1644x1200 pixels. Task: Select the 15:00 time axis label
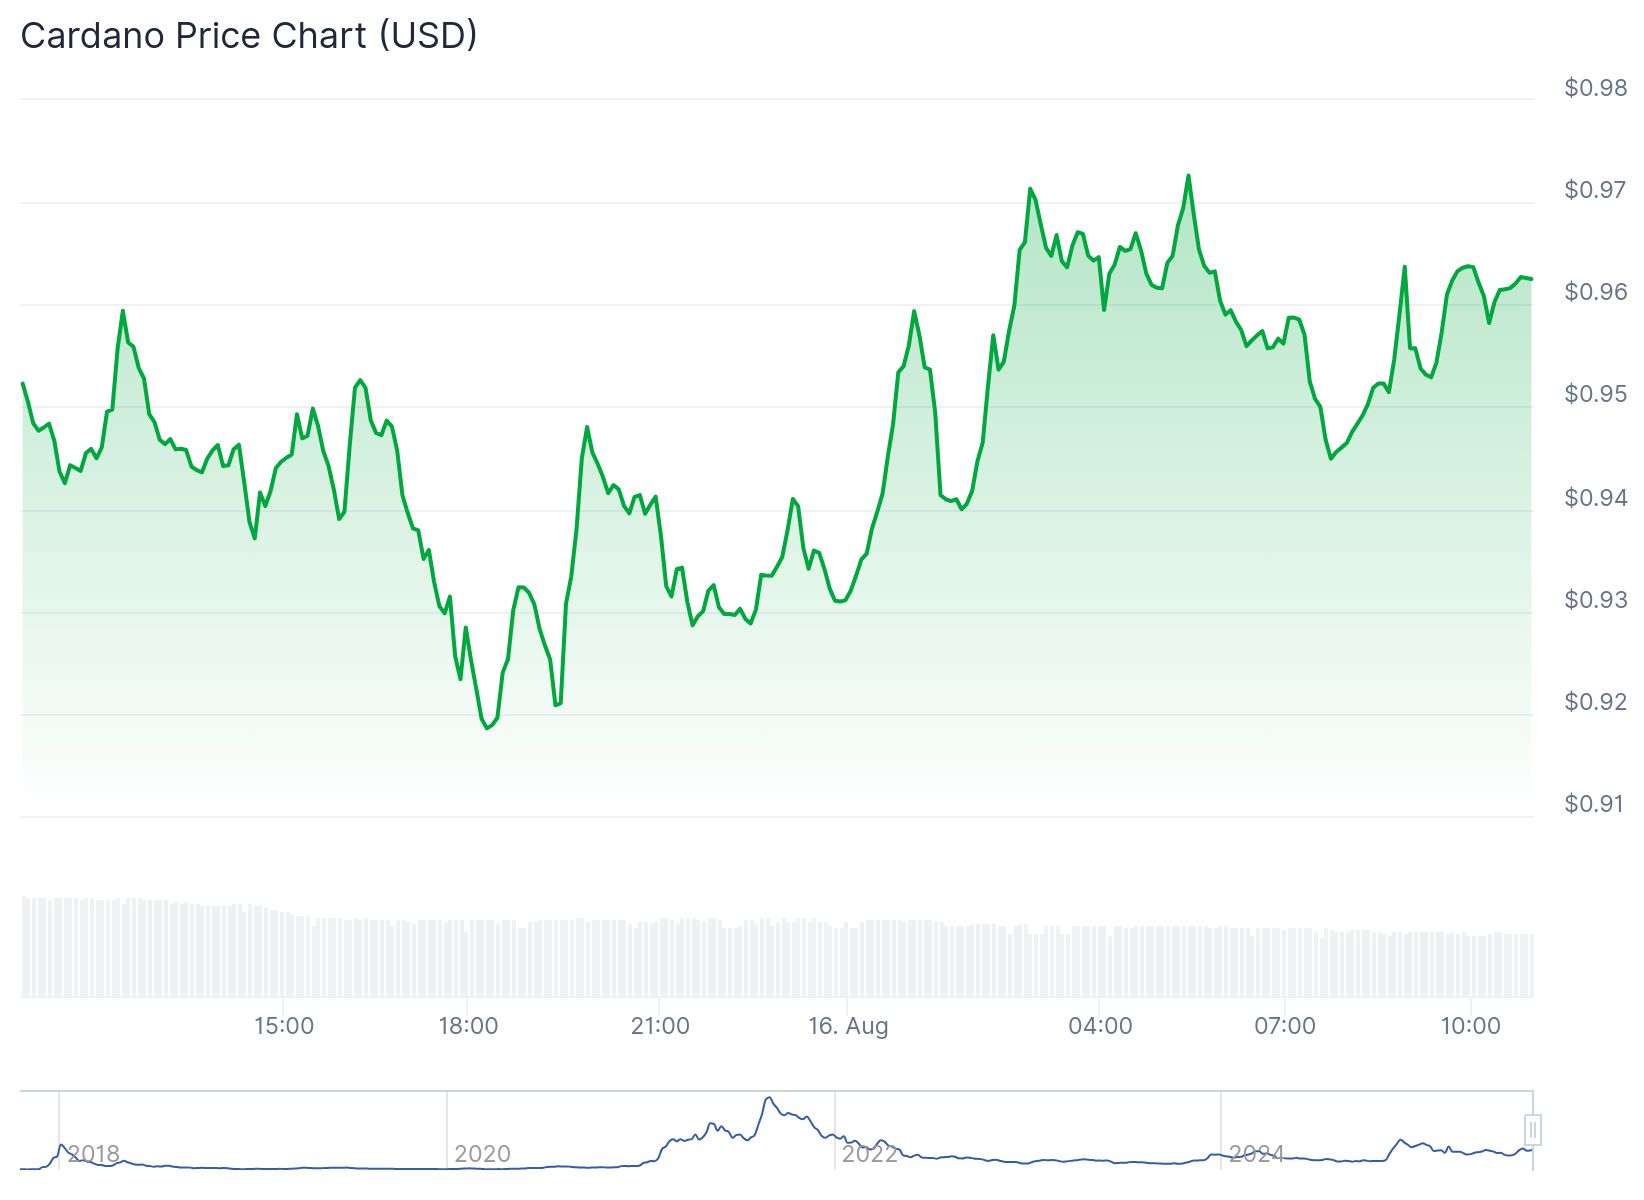click(x=284, y=1026)
